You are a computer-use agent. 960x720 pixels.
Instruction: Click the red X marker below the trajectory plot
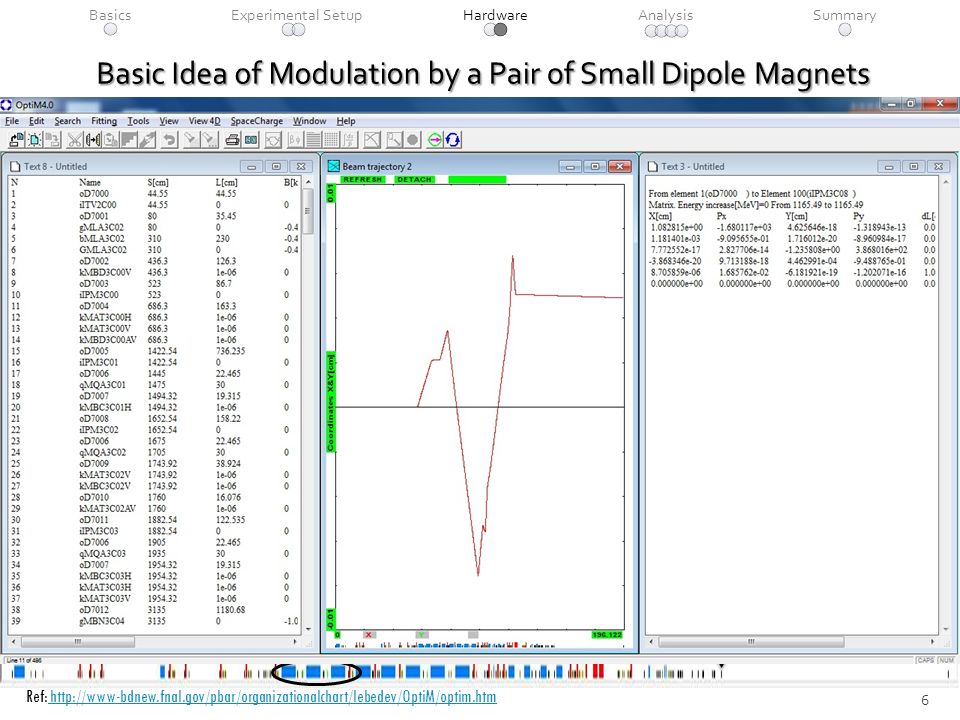[x=369, y=635]
